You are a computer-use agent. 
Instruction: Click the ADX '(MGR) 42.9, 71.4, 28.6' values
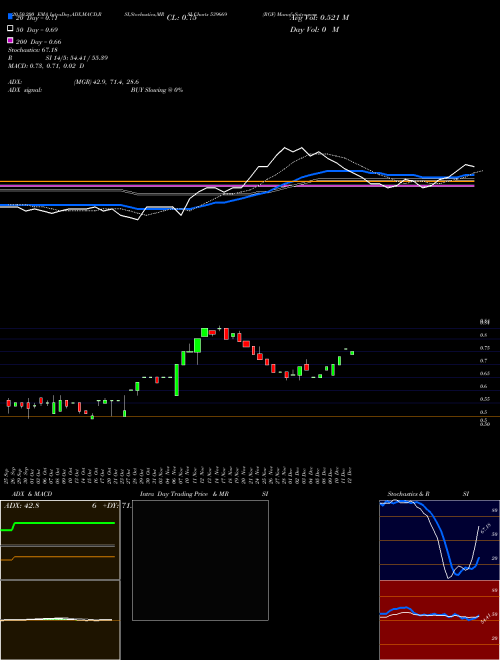tap(106, 82)
